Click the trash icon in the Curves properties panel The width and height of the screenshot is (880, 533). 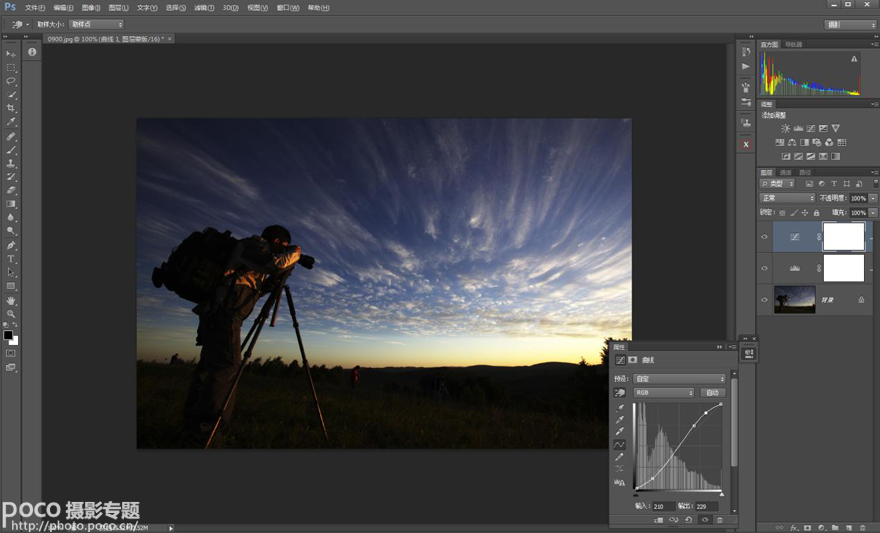719,520
